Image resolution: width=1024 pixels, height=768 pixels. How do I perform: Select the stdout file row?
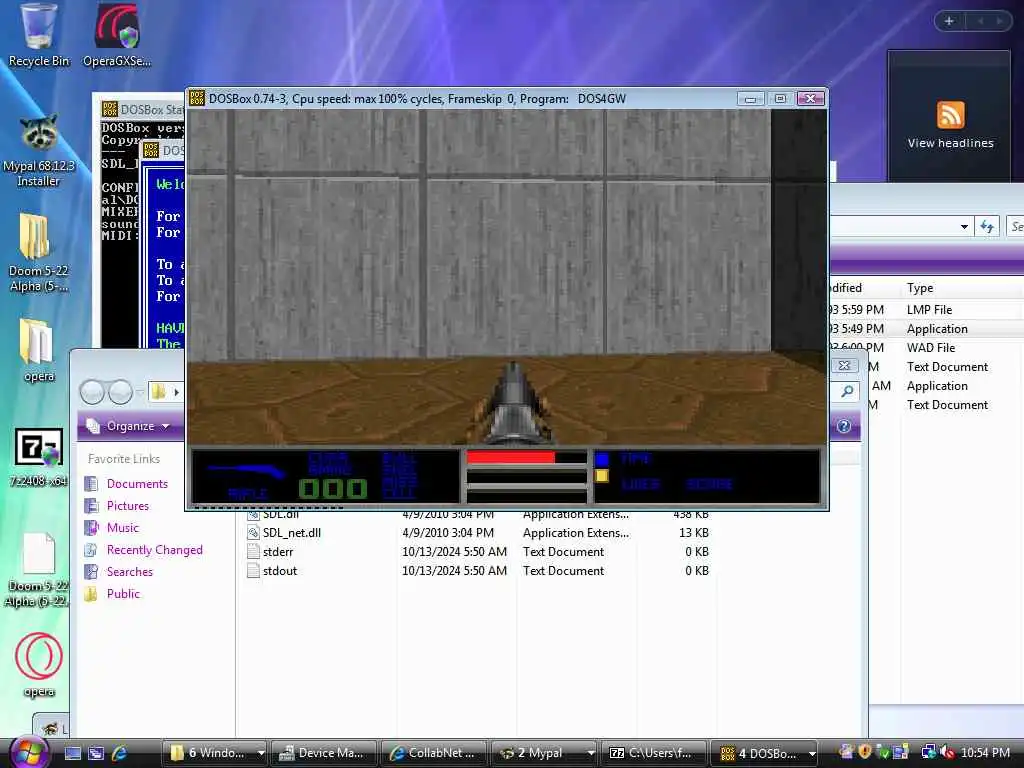tap(478, 571)
